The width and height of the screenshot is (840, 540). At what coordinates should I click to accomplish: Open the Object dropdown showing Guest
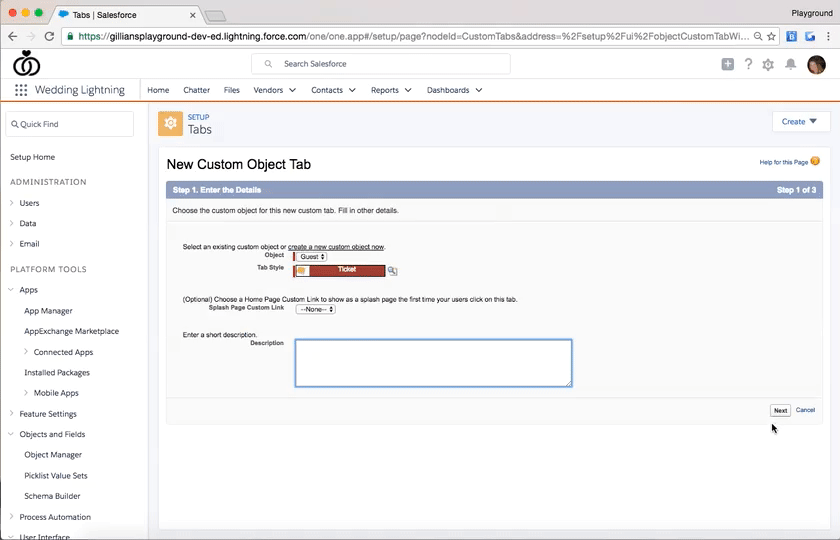312,257
